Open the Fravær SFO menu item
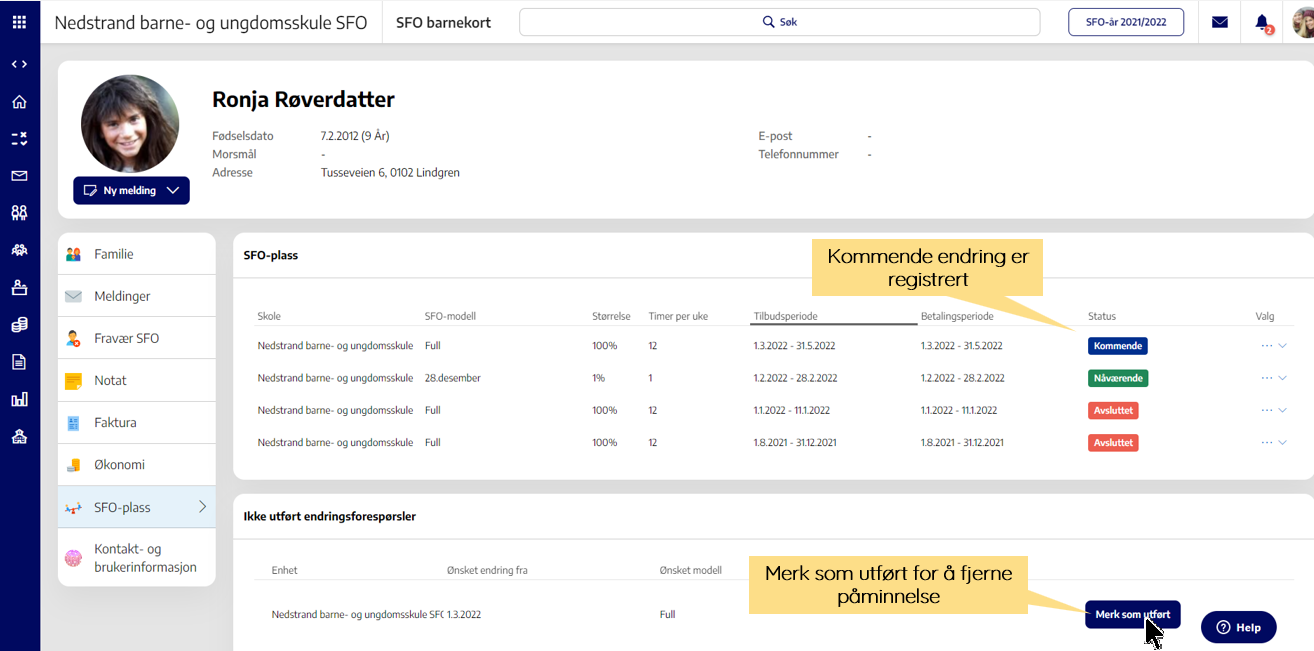Viewport: 1314px width, 651px height. pos(137,338)
